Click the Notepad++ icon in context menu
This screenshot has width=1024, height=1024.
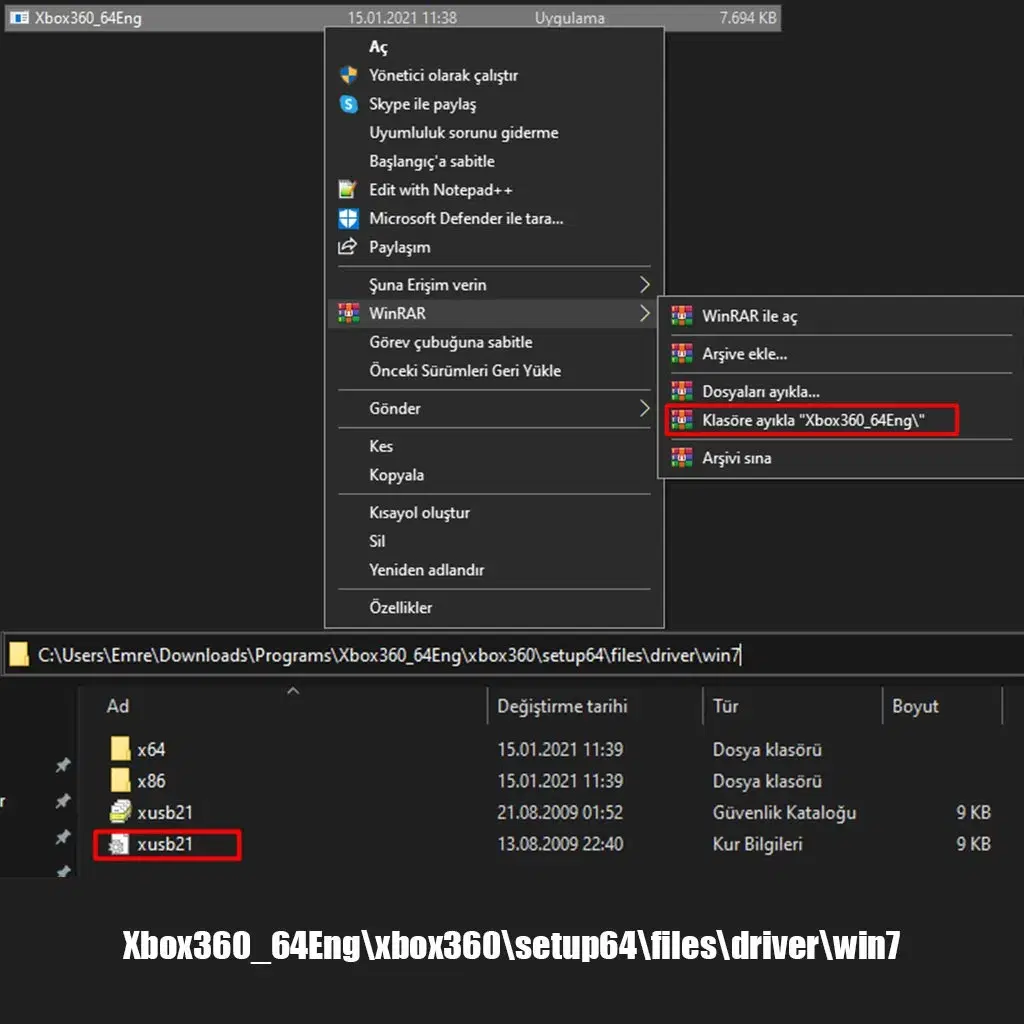pyautogui.click(x=347, y=189)
